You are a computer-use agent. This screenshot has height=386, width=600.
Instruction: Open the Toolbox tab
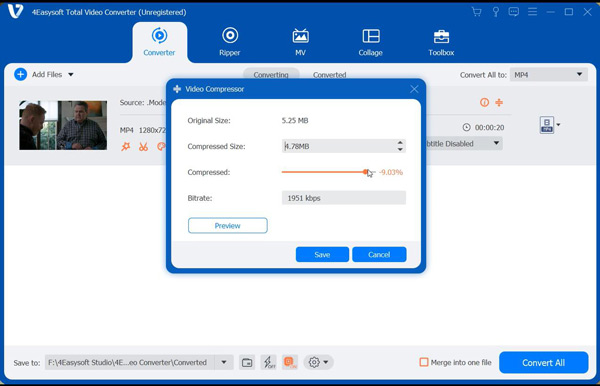441,42
